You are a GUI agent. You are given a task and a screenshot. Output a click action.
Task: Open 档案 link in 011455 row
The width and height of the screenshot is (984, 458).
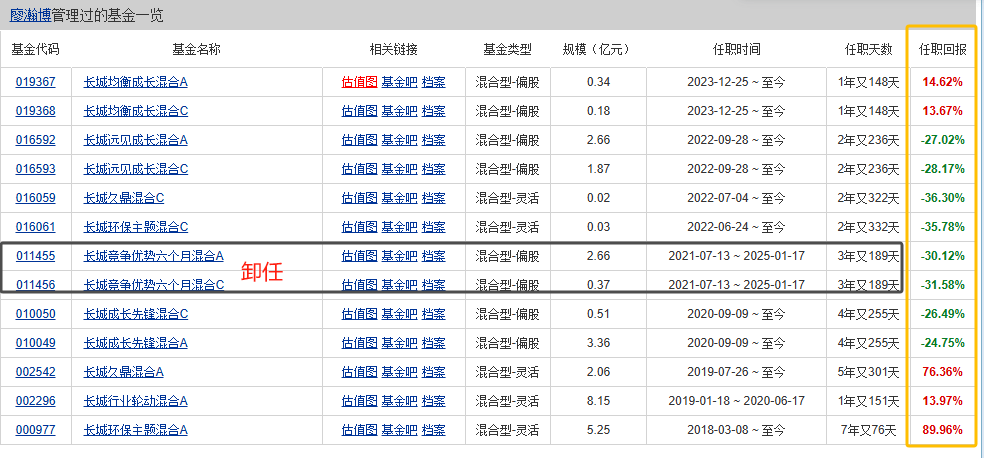pyautogui.click(x=434, y=256)
